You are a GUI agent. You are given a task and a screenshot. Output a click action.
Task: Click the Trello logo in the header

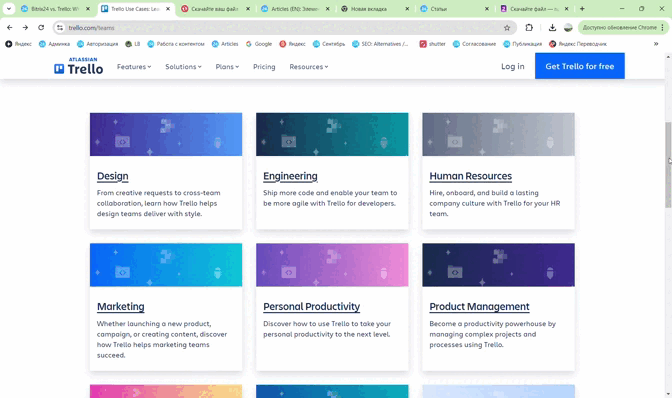[78, 66]
